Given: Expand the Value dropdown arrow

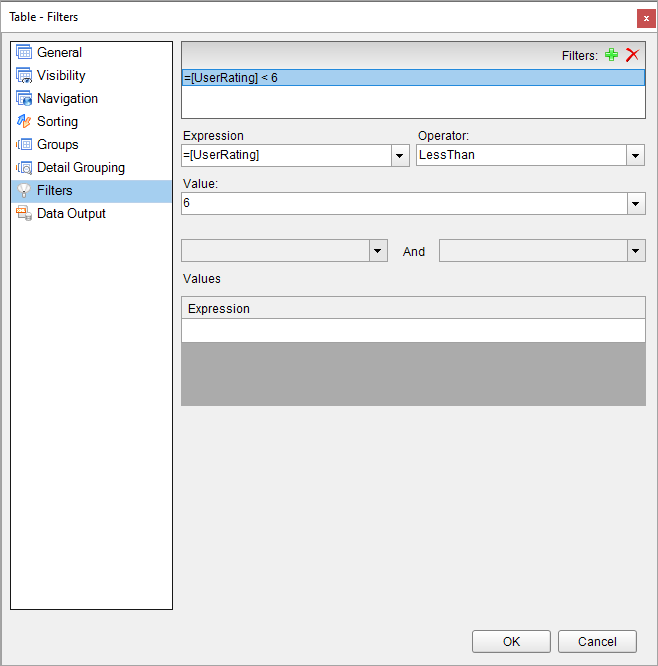Looking at the screenshot, I should [635, 203].
